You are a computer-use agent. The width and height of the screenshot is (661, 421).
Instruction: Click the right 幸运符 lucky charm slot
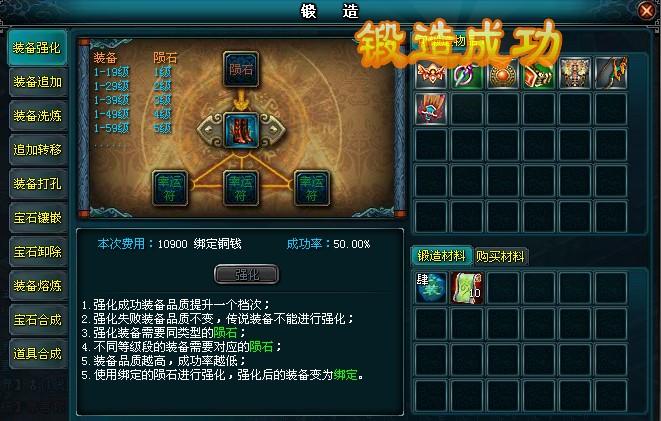coord(312,188)
